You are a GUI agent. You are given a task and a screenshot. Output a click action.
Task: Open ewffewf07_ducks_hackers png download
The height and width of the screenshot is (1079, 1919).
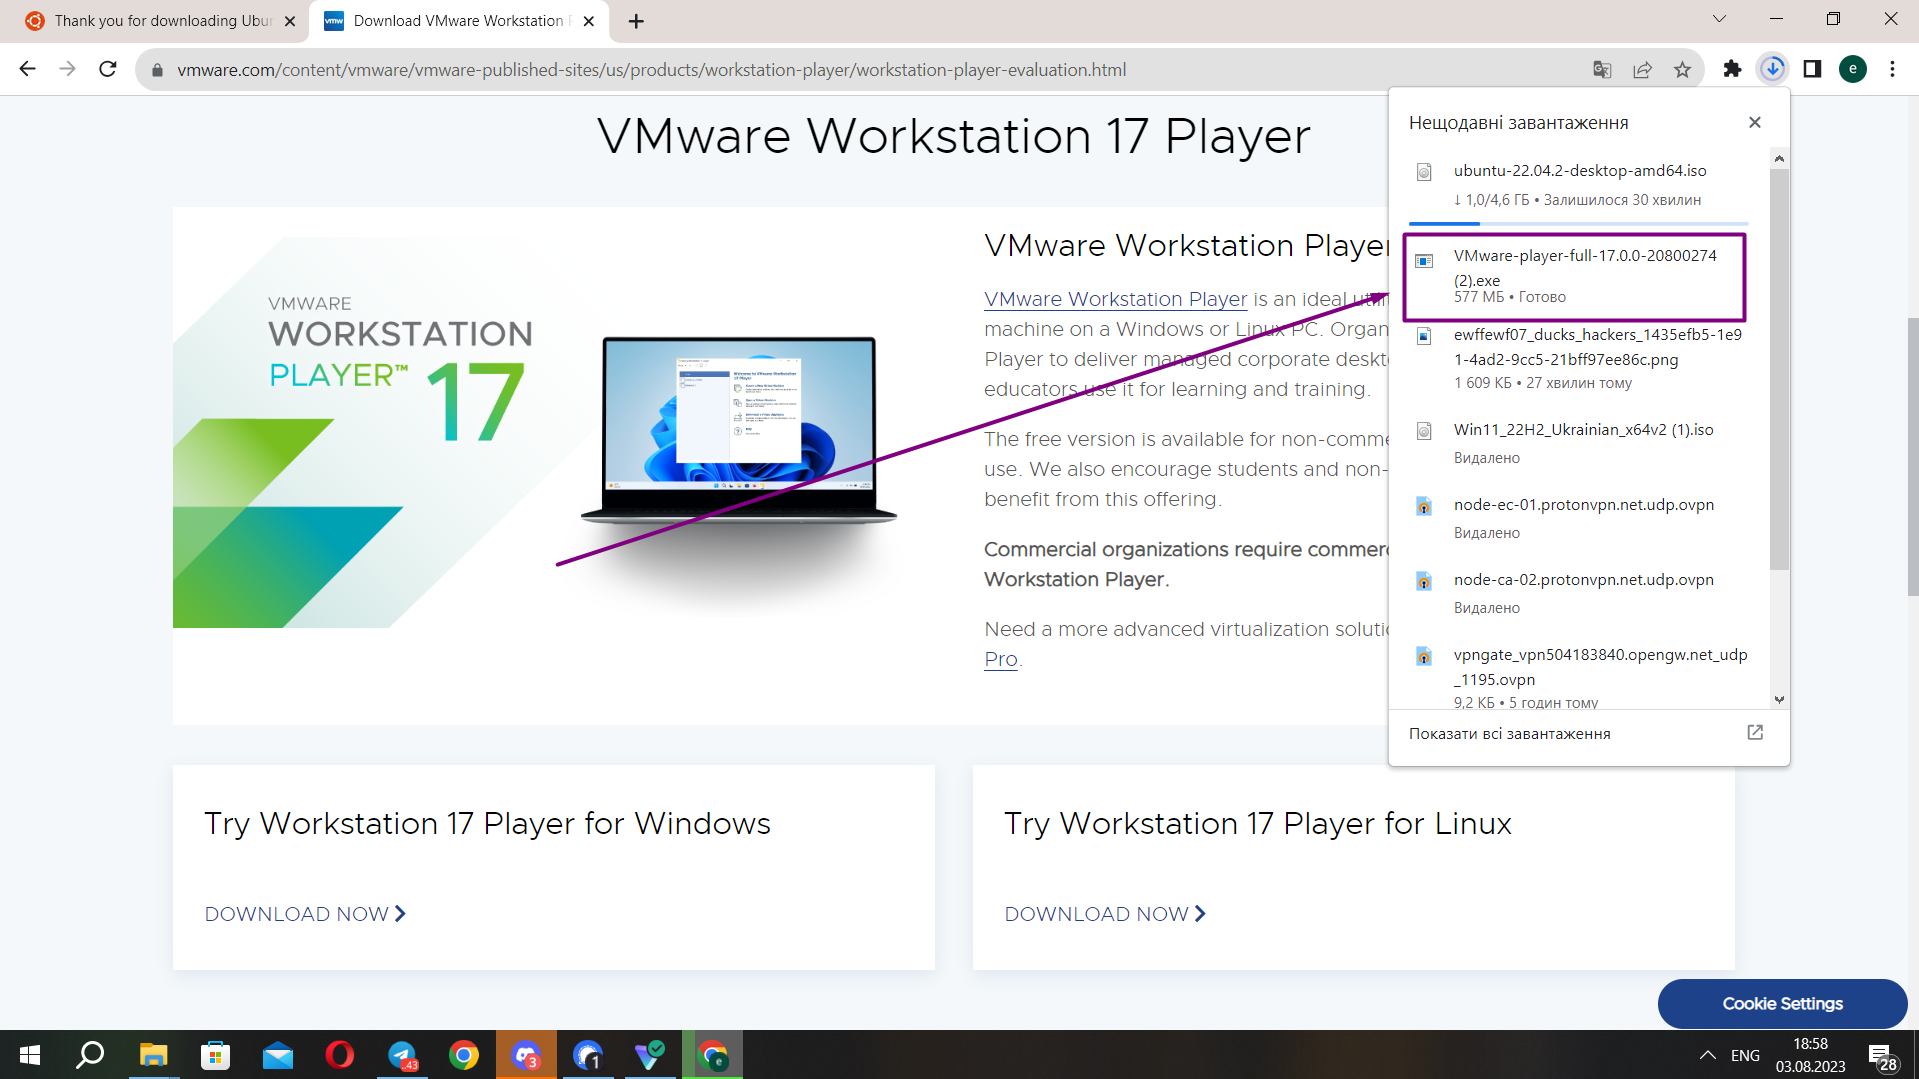coord(1598,347)
